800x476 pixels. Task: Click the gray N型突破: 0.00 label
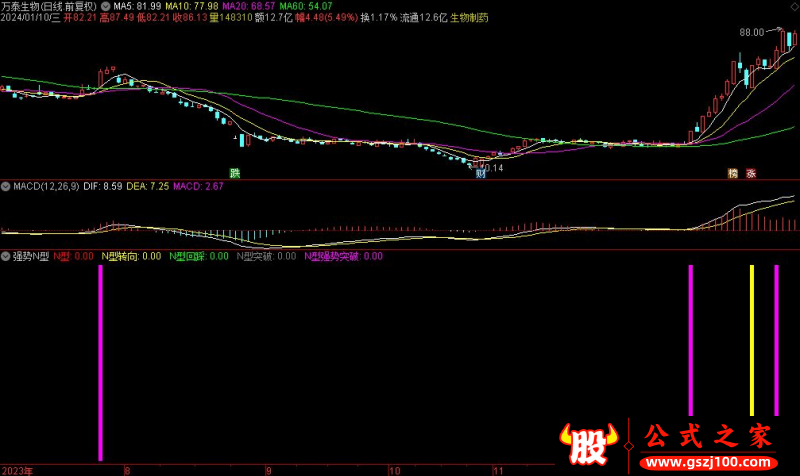coord(266,257)
